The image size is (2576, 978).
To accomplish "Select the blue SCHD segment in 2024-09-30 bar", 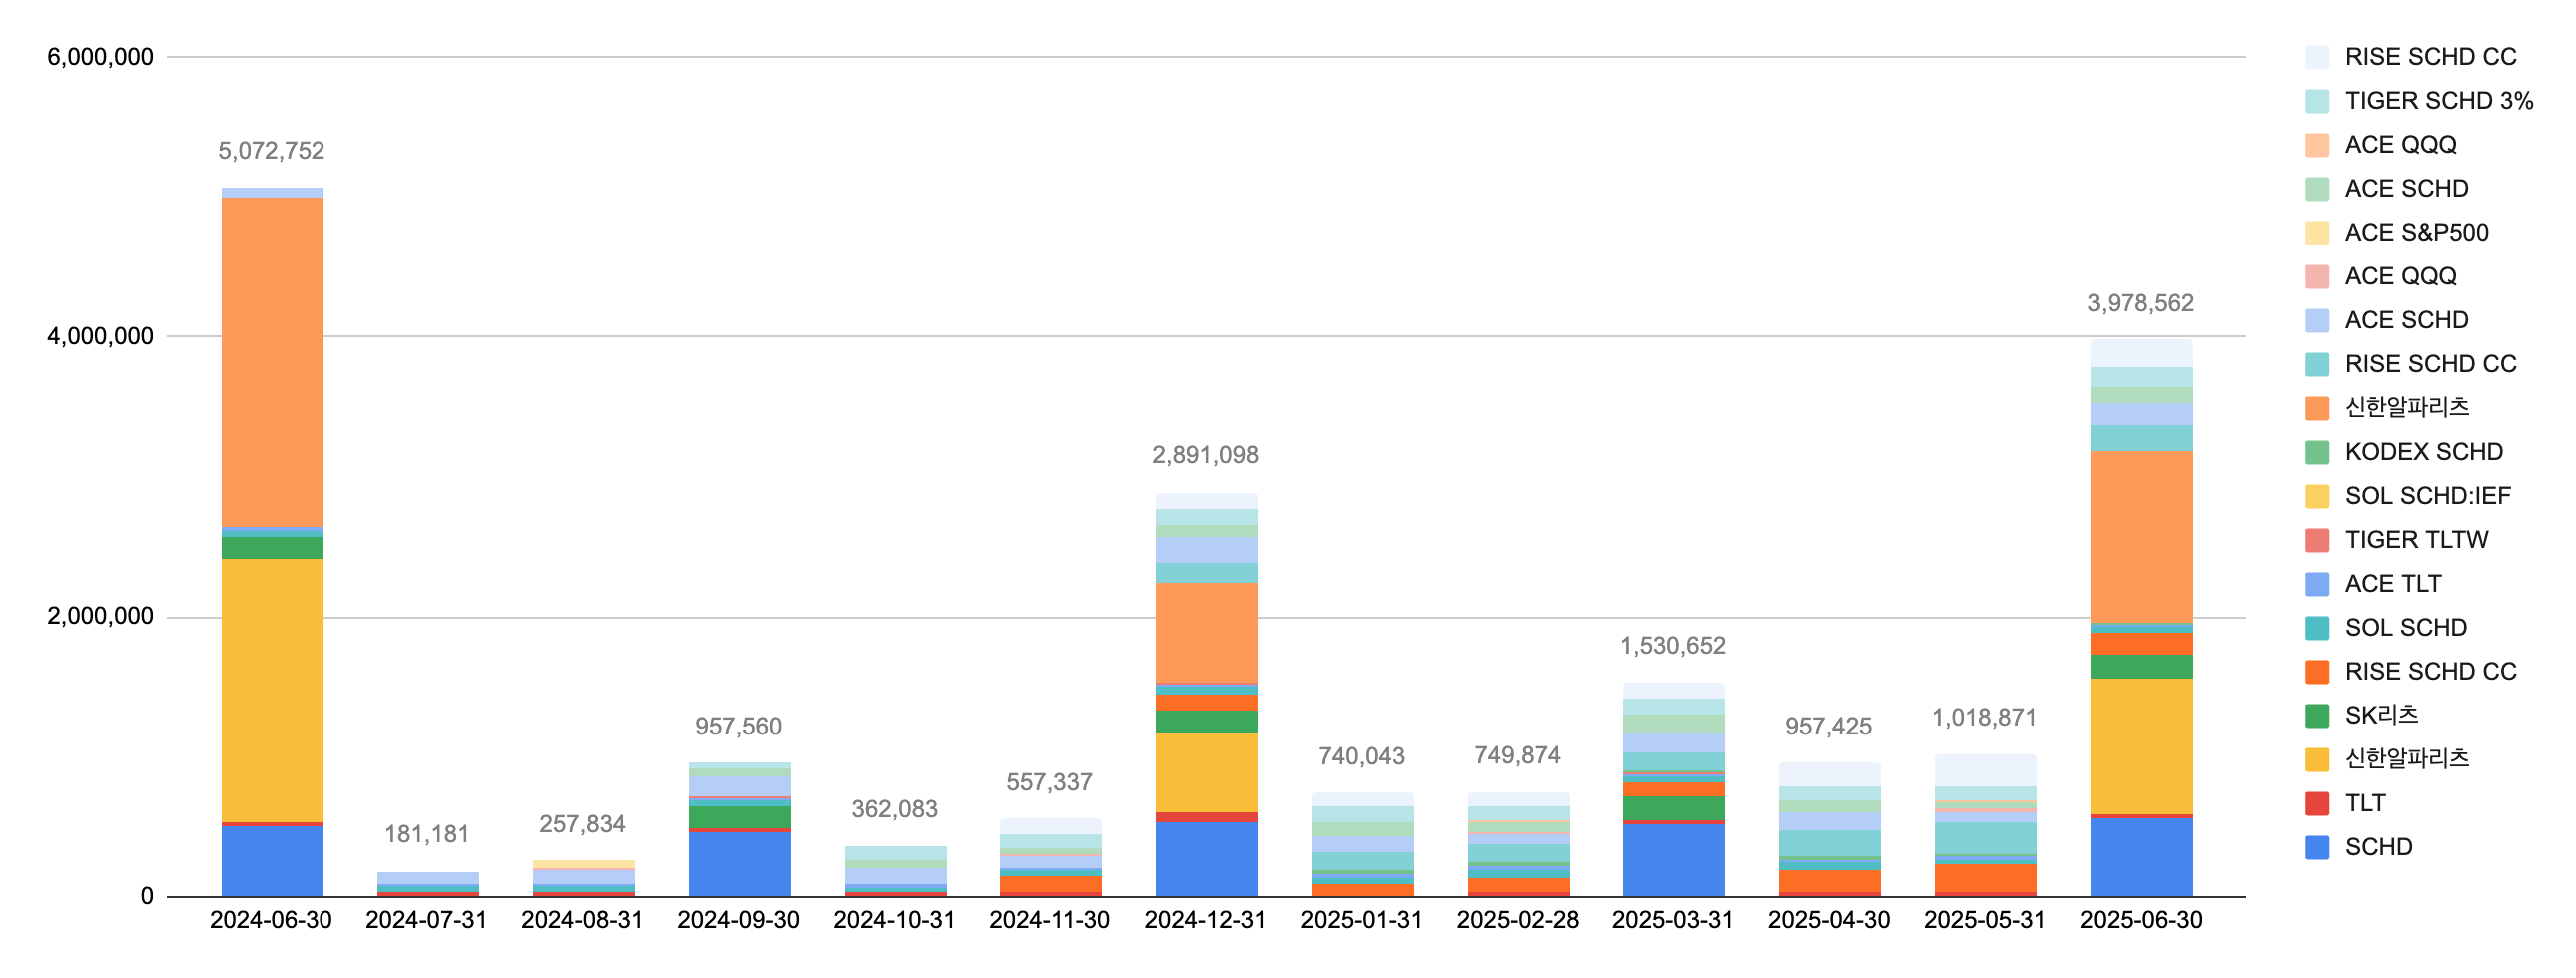I will point(739,863).
